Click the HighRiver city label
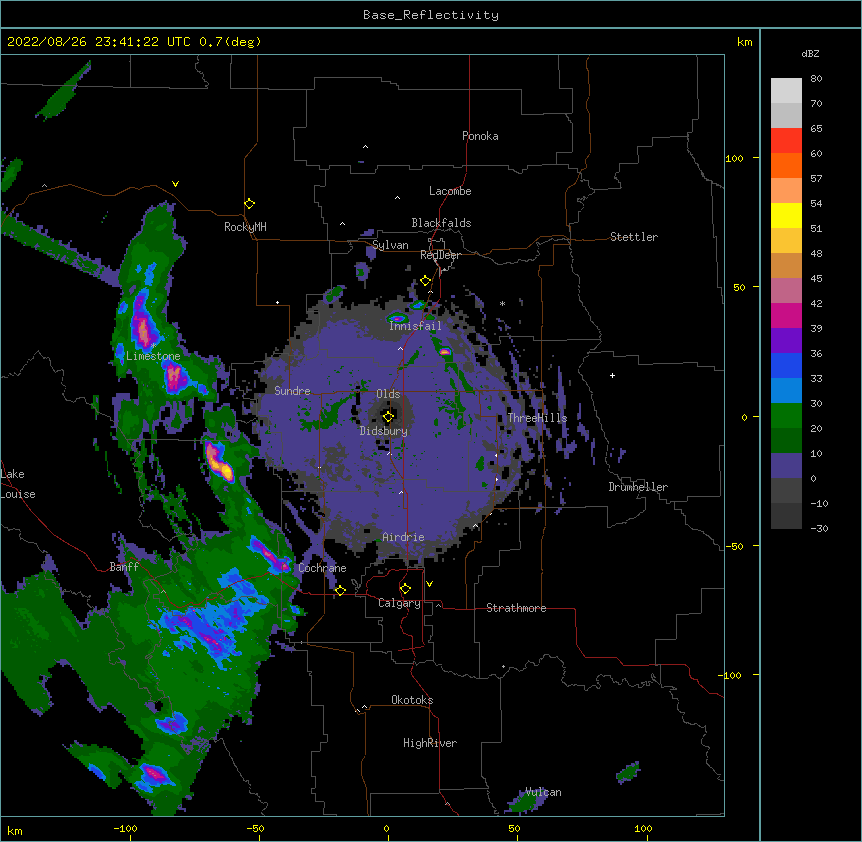The height and width of the screenshot is (842, 862). click(x=430, y=743)
